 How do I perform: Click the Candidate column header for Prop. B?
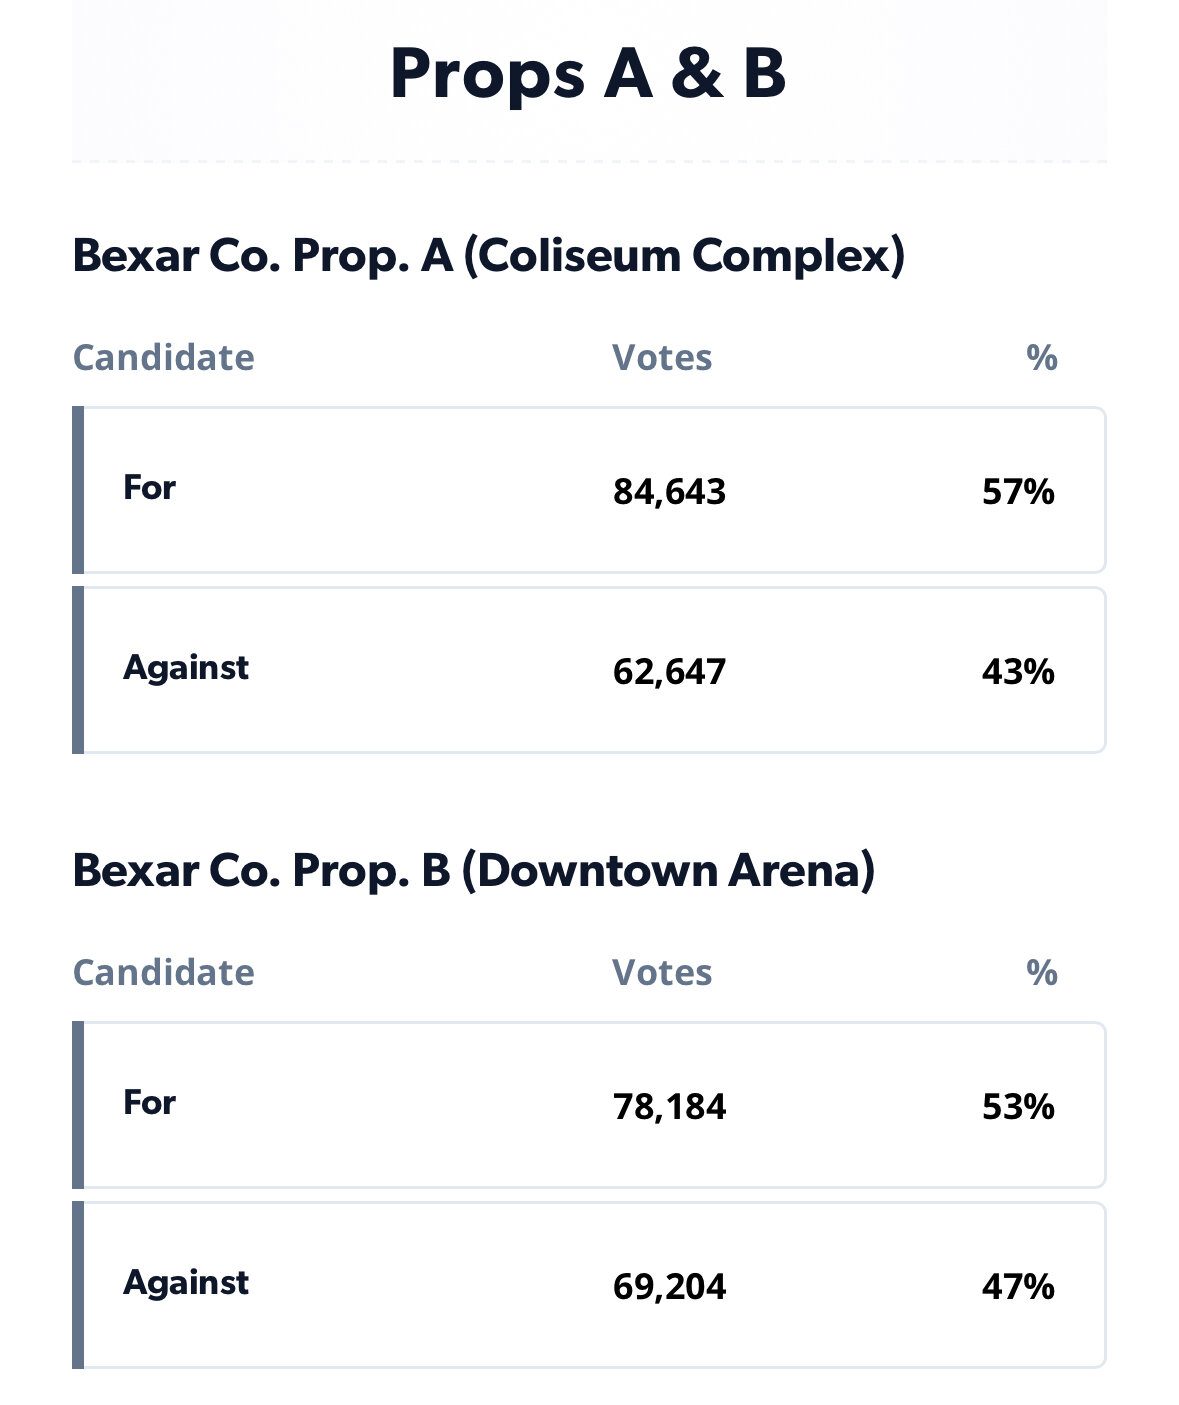163,972
